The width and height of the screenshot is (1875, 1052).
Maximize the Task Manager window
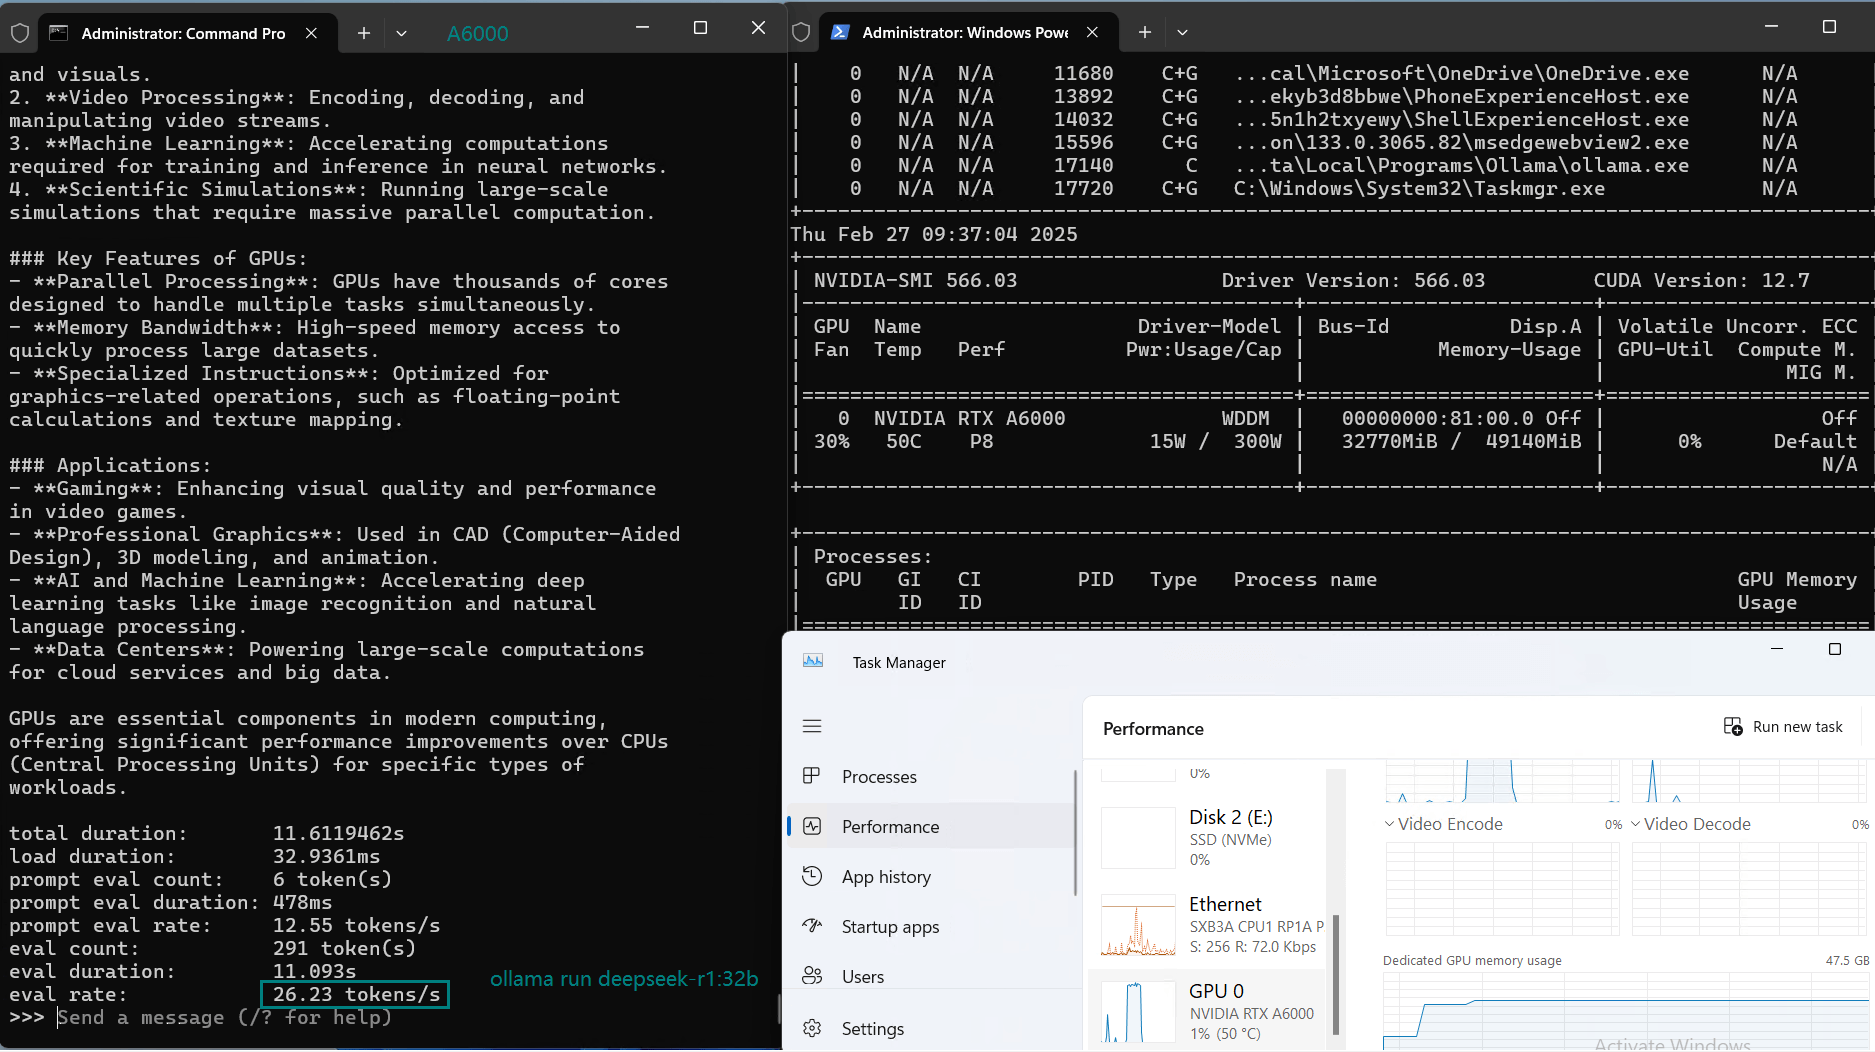click(1834, 649)
